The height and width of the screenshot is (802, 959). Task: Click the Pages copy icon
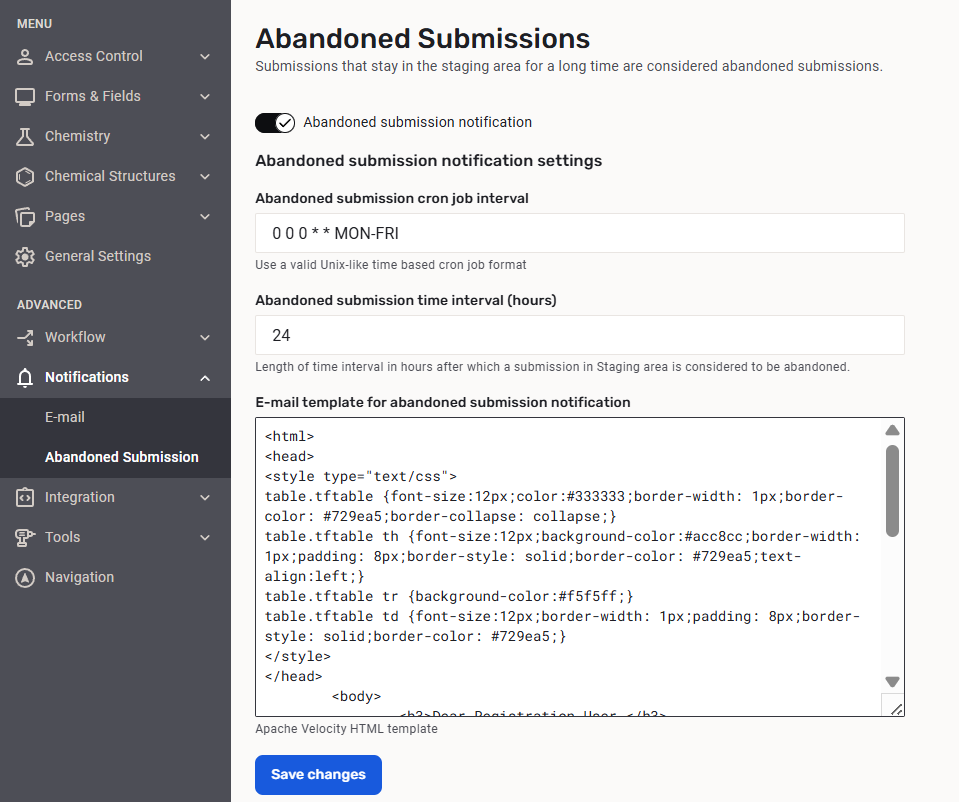[x=25, y=217]
